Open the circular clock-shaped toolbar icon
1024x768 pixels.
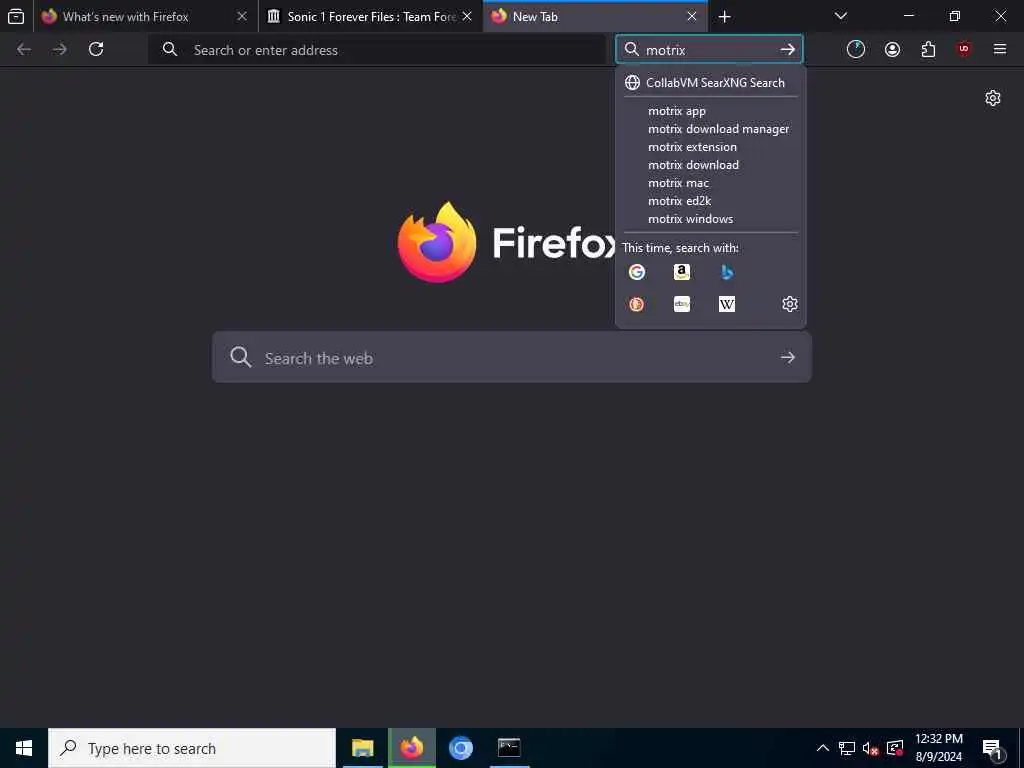tap(856, 49)
